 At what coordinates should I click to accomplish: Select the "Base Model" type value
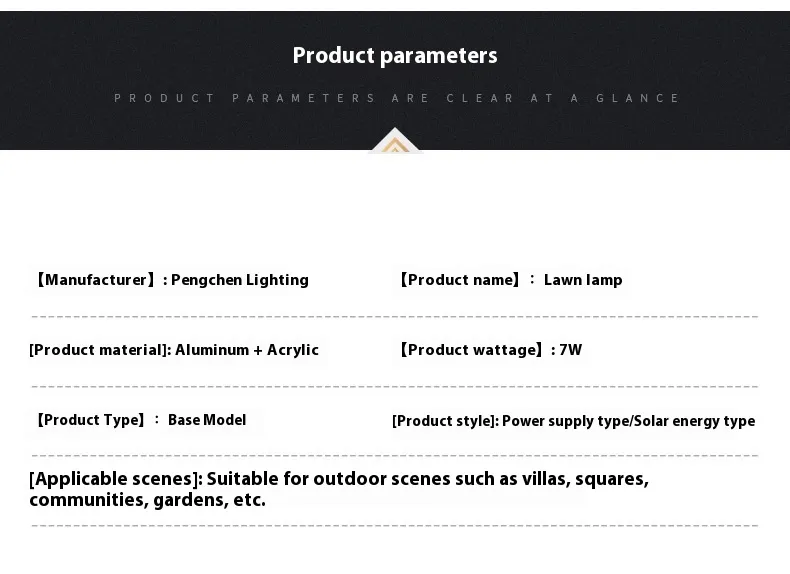(x=207, y=420)
